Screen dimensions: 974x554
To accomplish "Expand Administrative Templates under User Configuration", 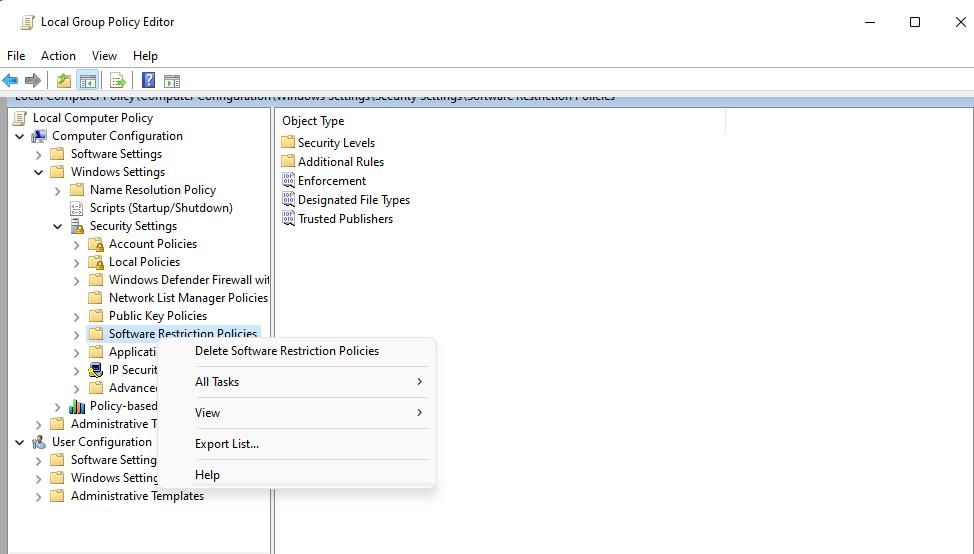I will [39, 497].
